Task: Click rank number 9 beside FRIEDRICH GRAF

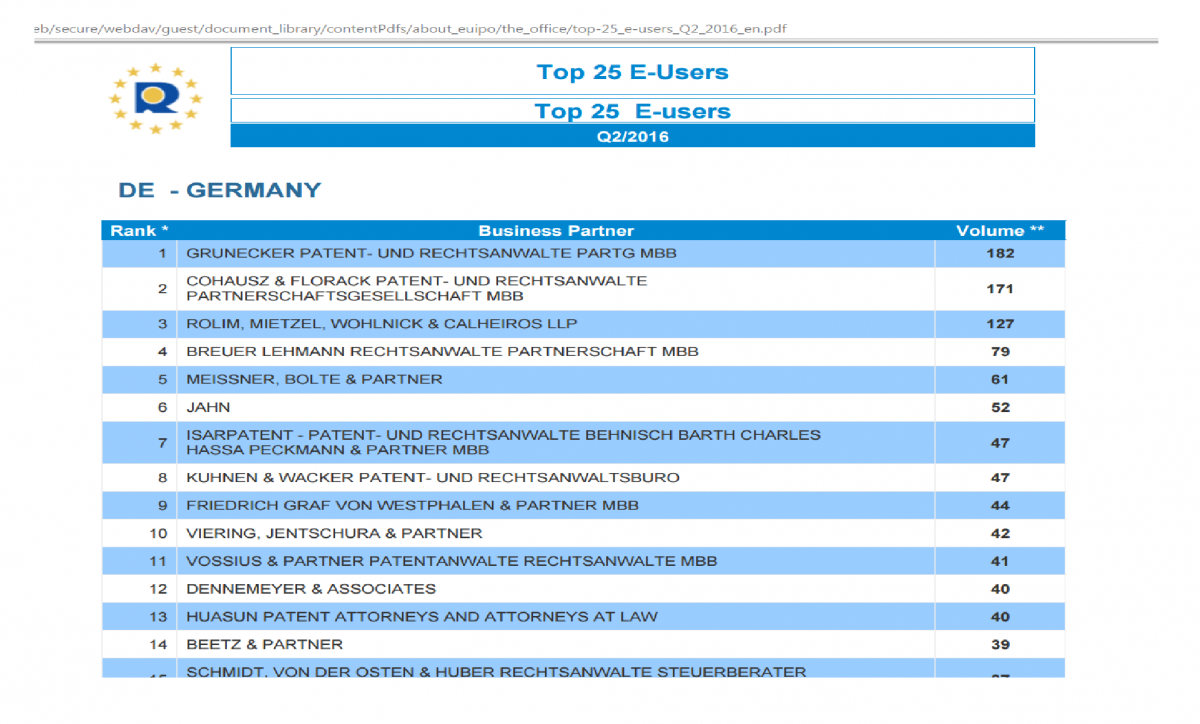Action: coord(162,505)
